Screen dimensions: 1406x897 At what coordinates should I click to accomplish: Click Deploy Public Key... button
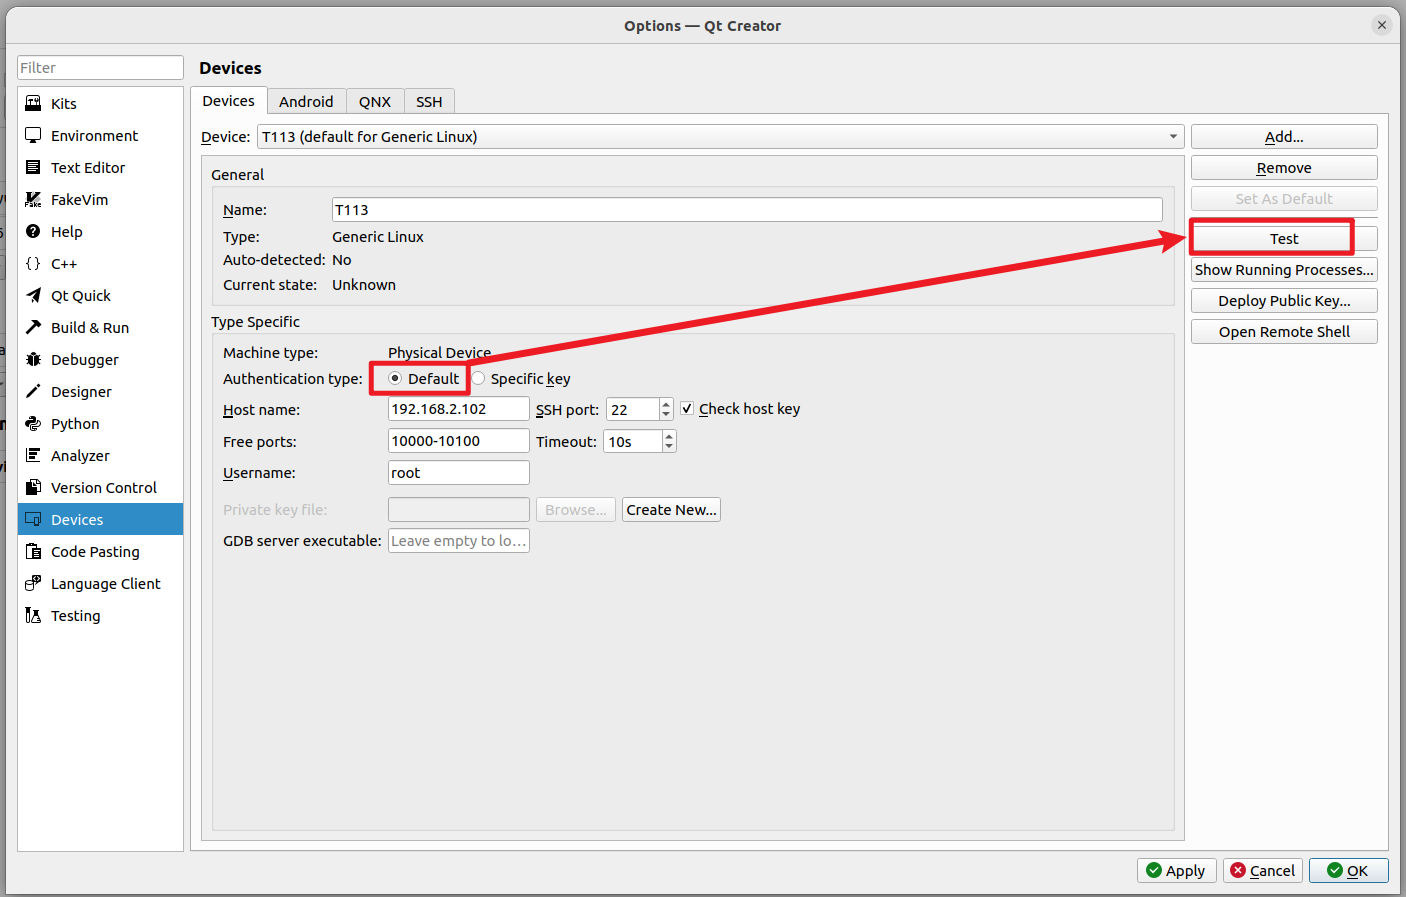[x=1284, y=301]
